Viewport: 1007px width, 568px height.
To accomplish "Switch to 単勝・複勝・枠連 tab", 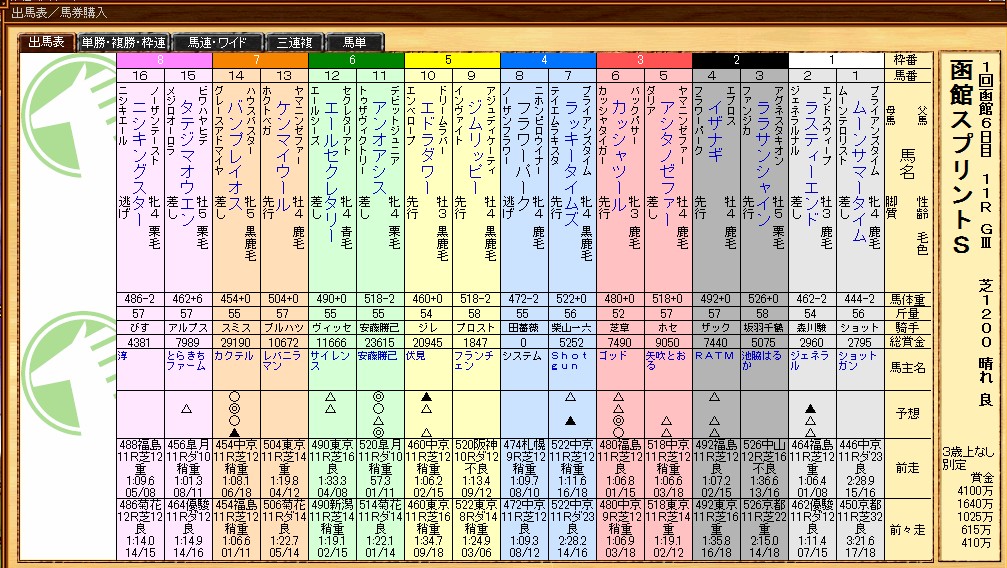I will coord(124,42).
